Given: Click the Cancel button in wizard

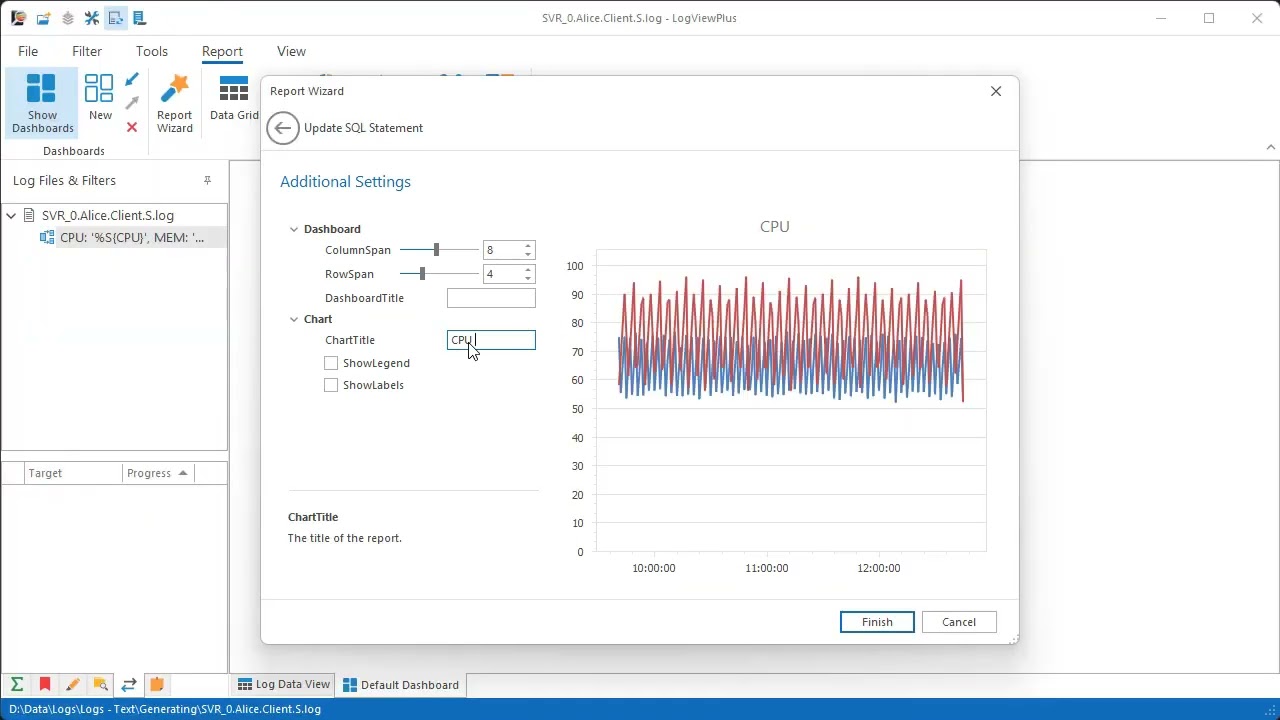Looking at the screenshot, I should (959, 622).
